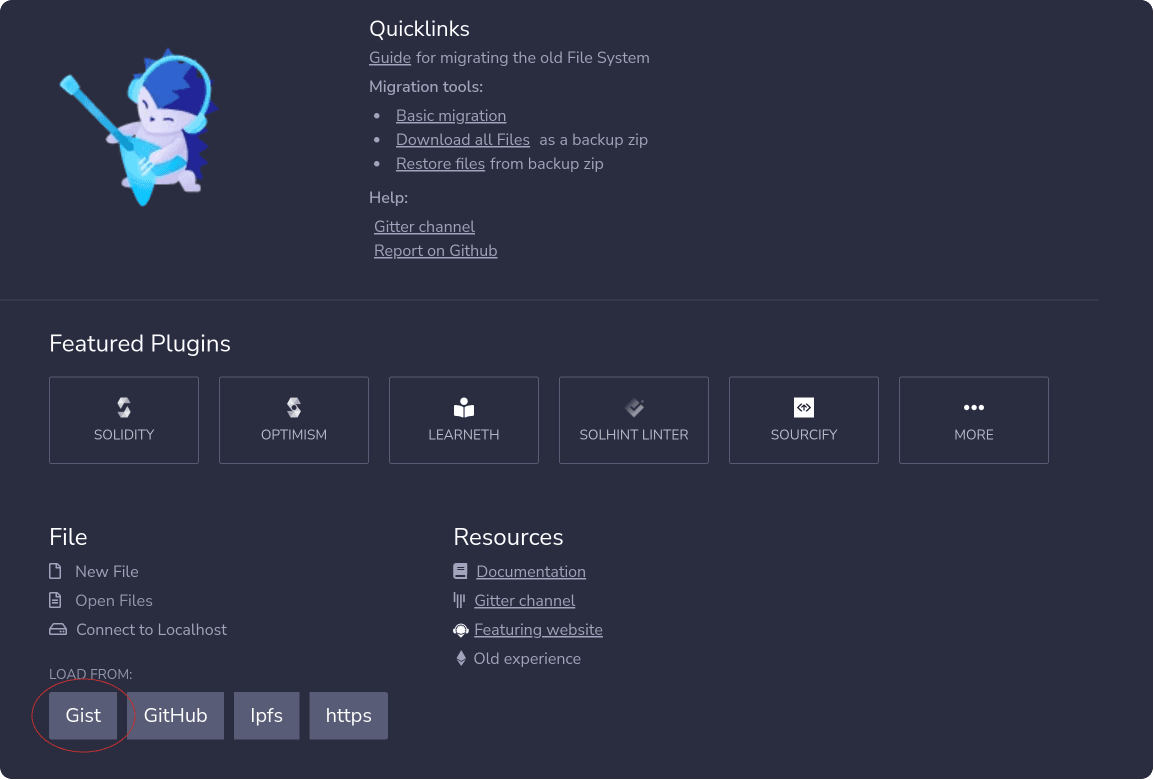Click the Featuring website icon

[x=461, y=630]
